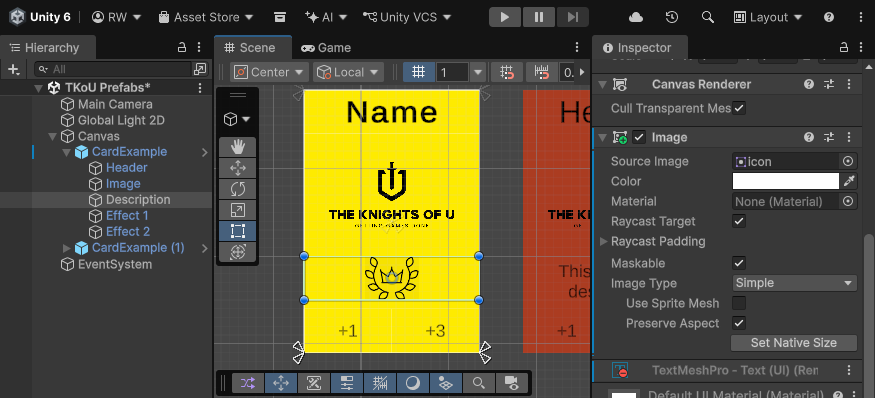Lock the Inspector panel
The image size is (875, 398).
pos(844,47)
